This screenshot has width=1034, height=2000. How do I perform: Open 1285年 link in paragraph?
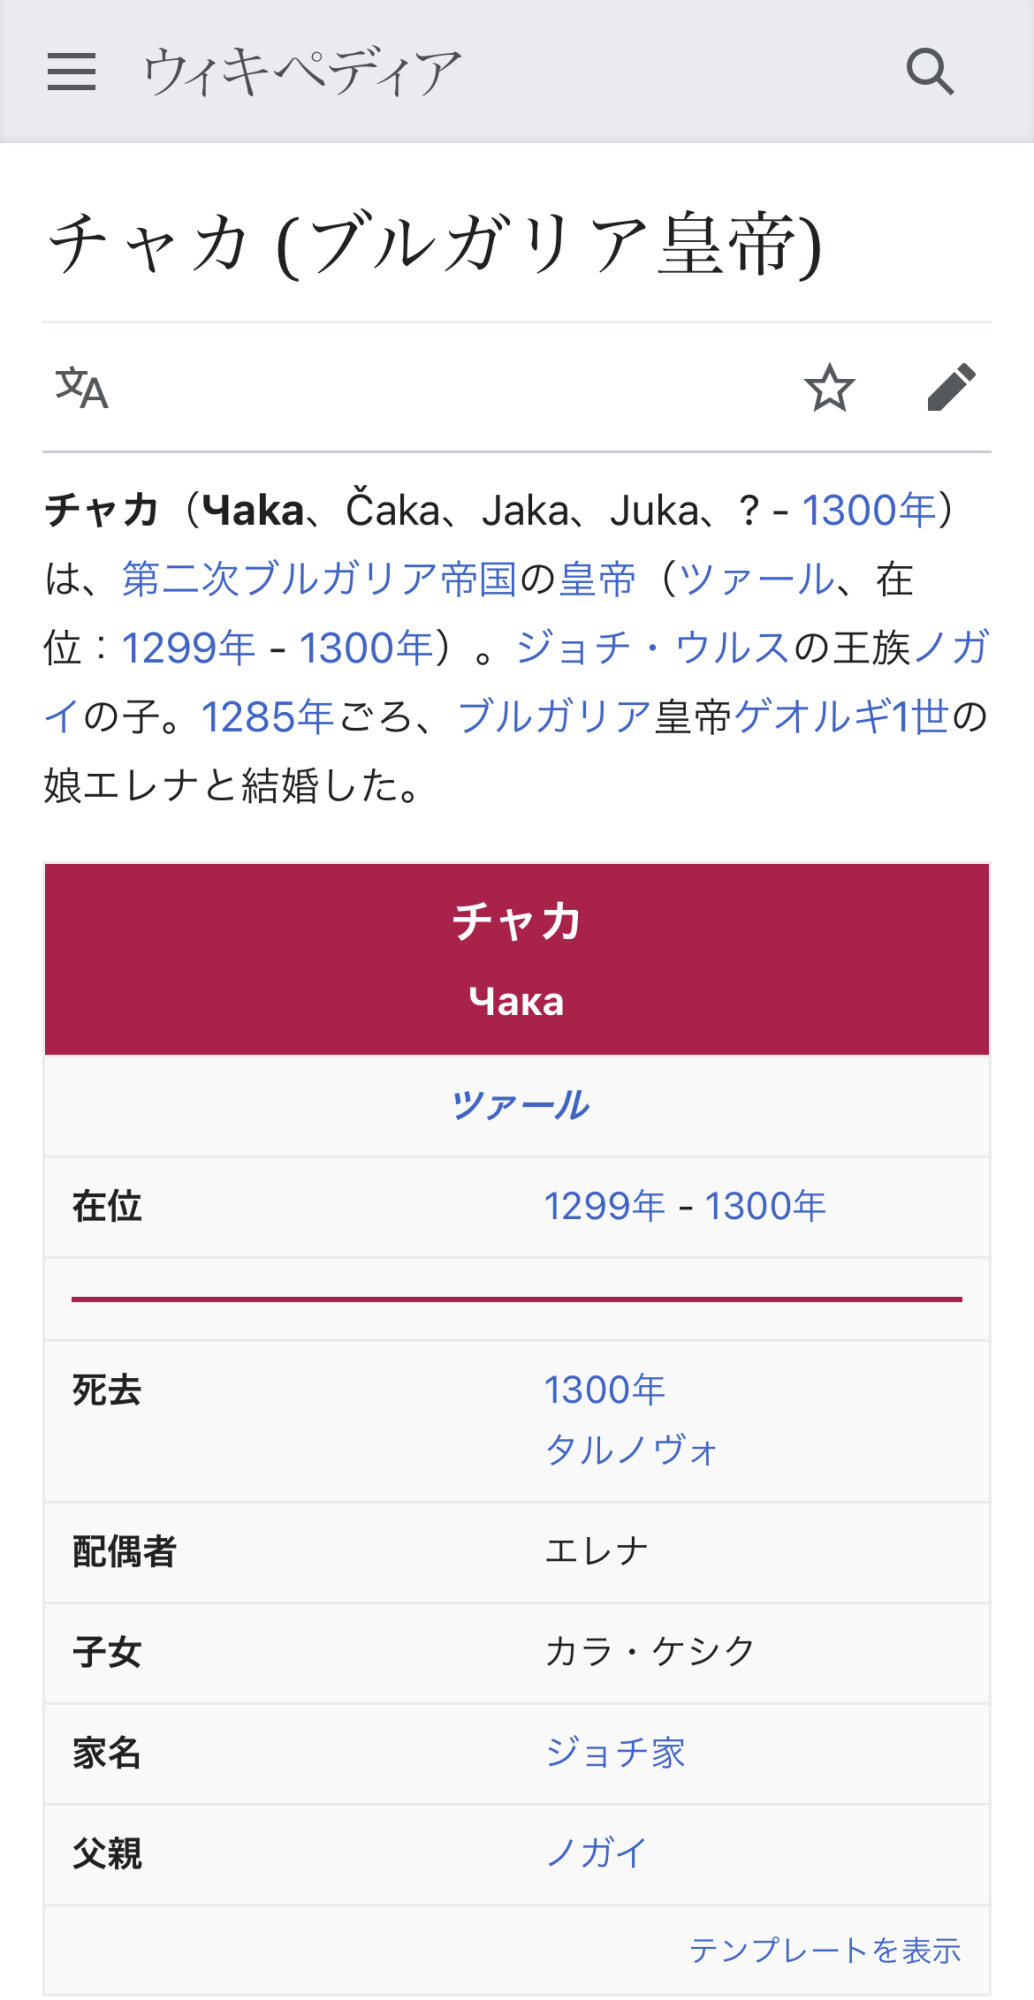[268, 717]
